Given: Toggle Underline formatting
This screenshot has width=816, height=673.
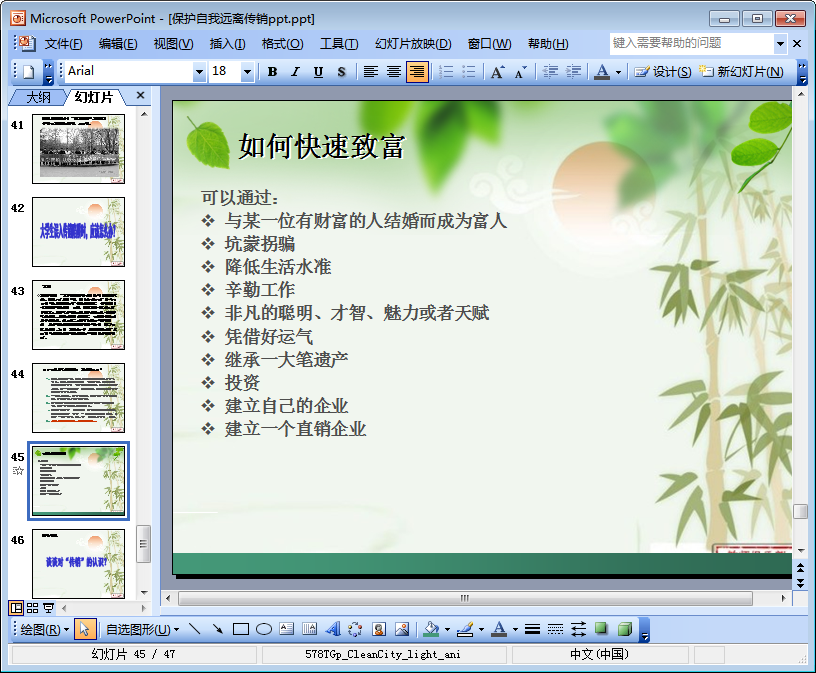Looking at the screenshot, I should coord(318,72).
